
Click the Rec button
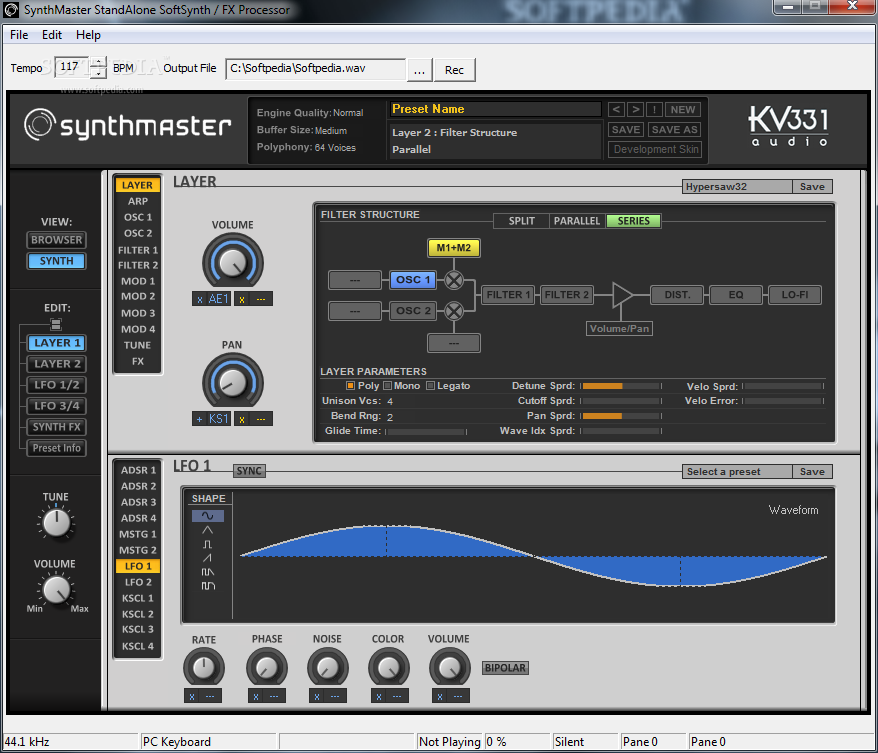[x=454, y=70]
